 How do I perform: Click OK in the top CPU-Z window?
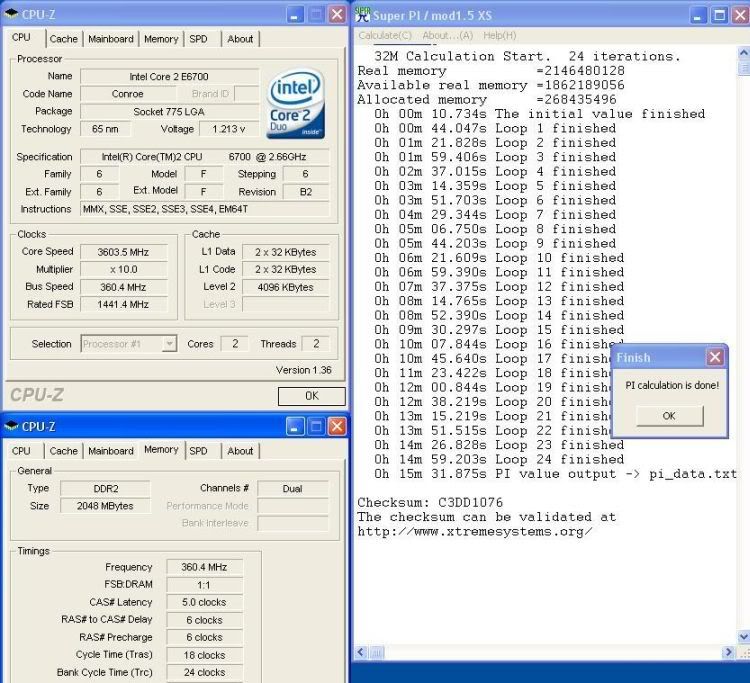click(311, 396)
